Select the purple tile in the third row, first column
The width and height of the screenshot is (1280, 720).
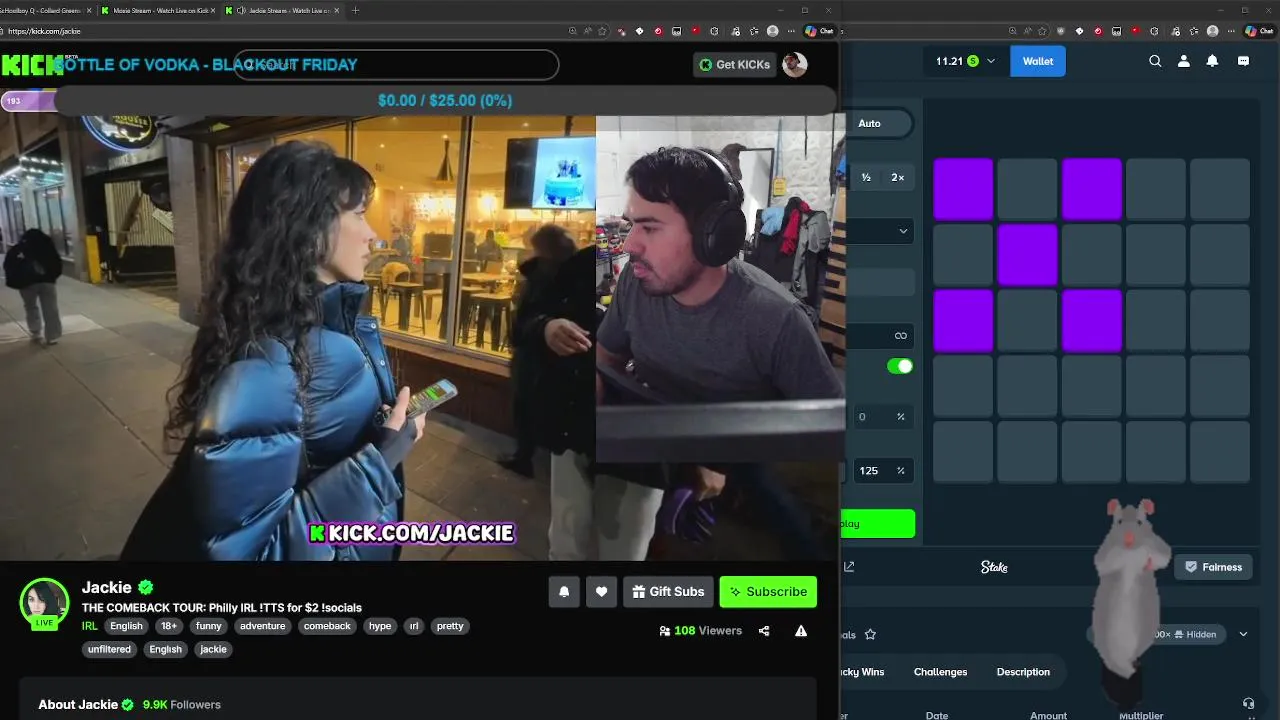pyautogui.click(x=963, y=321)
